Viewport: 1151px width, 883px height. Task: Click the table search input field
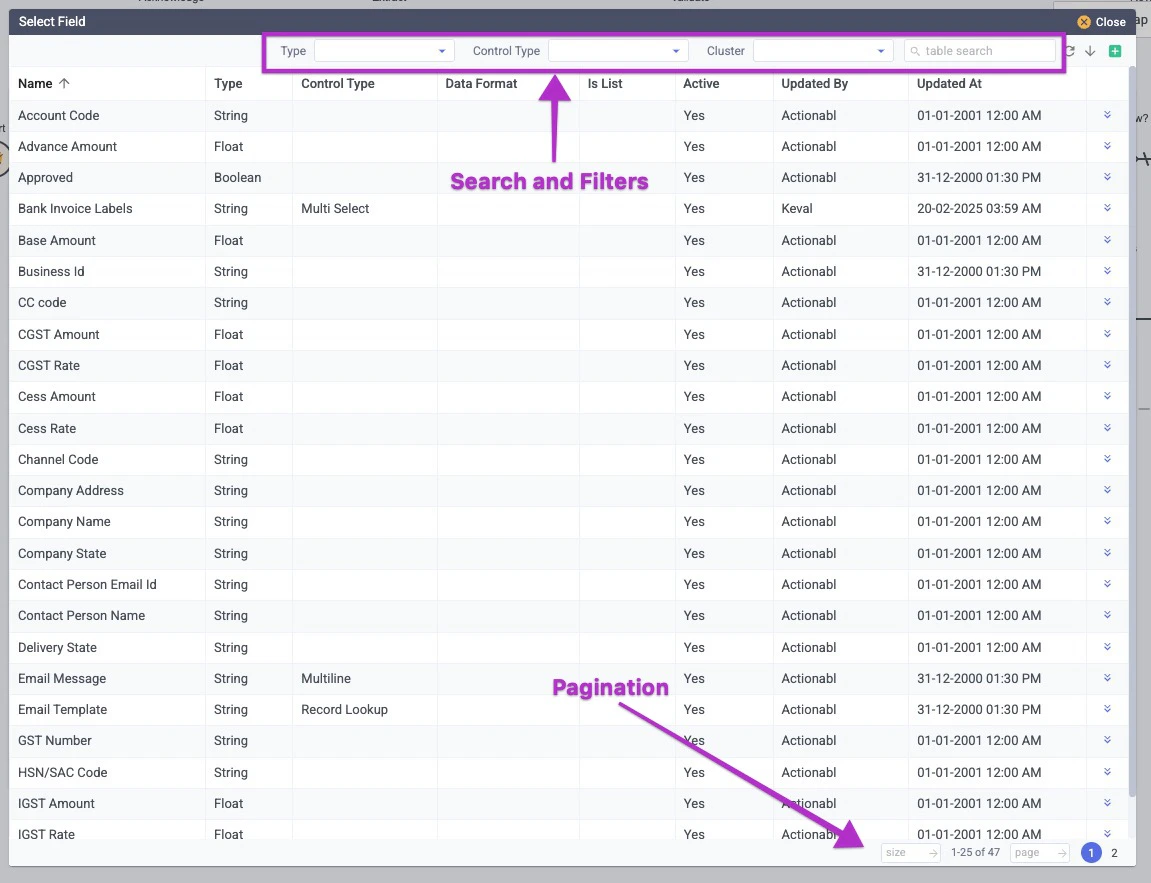pyautogui.click(x=980, y=51)
